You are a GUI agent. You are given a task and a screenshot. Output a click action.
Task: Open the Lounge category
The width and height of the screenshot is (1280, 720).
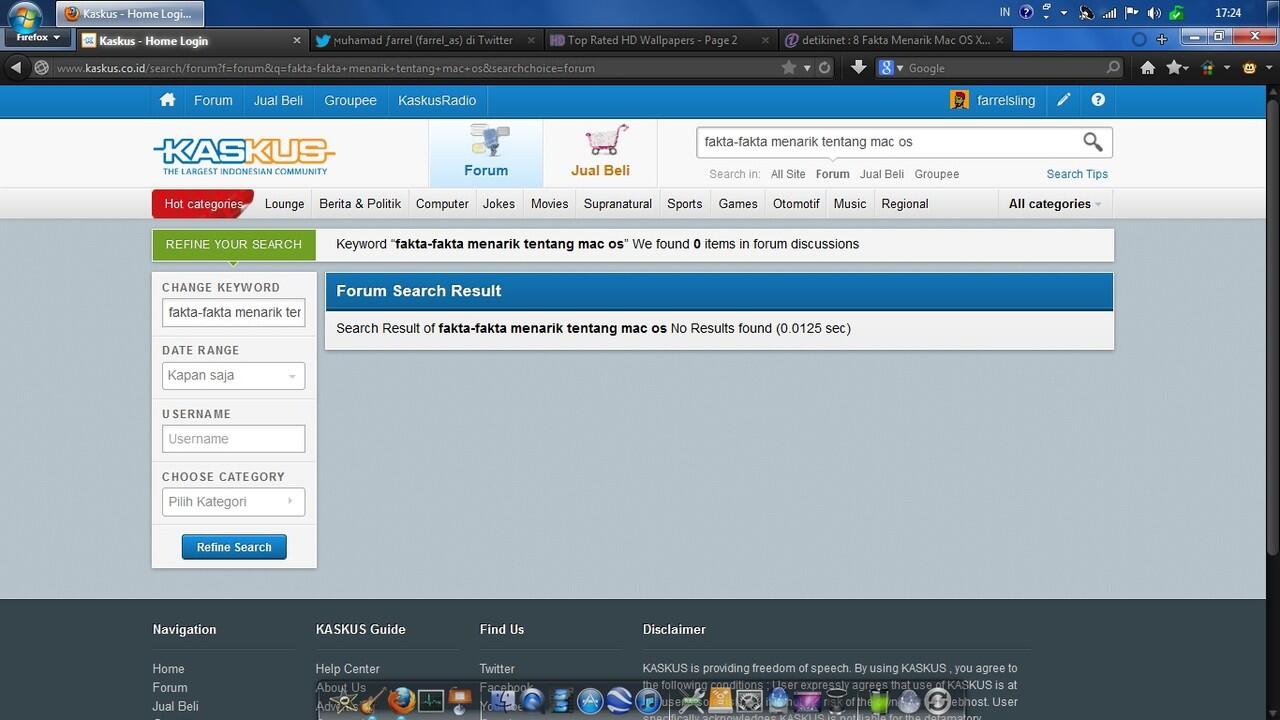tap(284, 204)
